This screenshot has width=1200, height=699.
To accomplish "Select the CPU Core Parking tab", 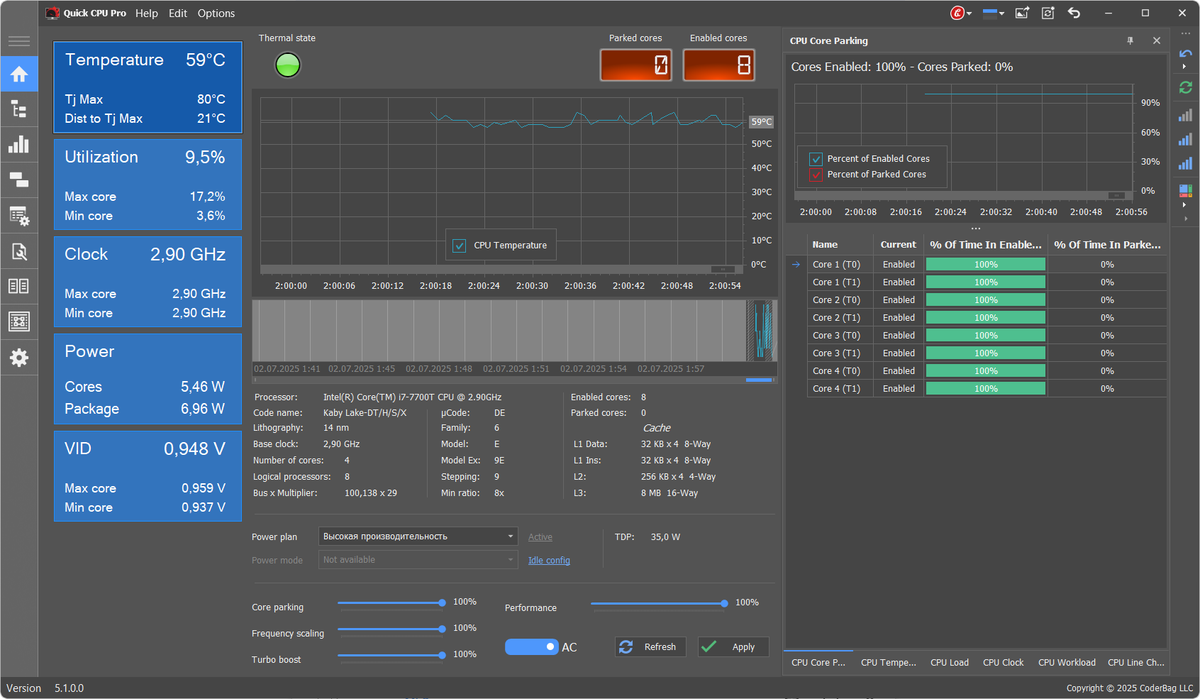I will [x=818, y=662].
